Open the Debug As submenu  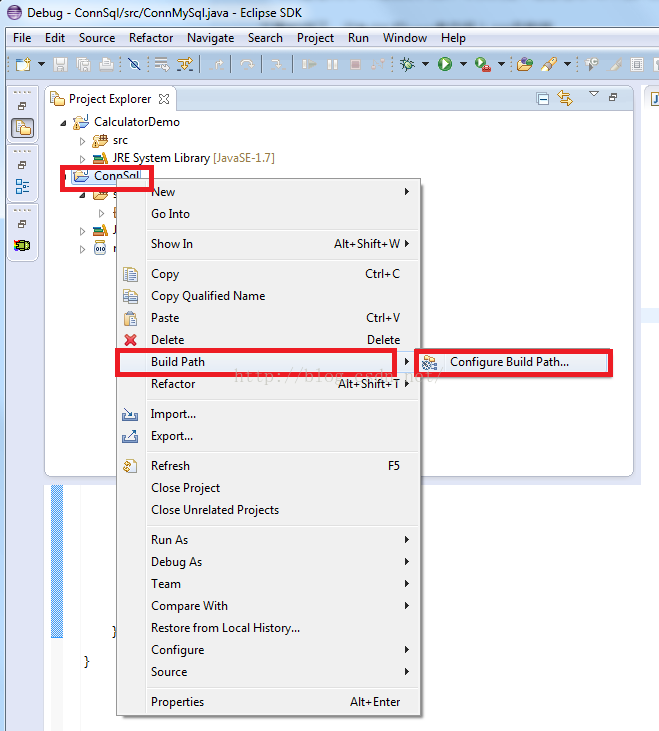(x=268, y=562)
